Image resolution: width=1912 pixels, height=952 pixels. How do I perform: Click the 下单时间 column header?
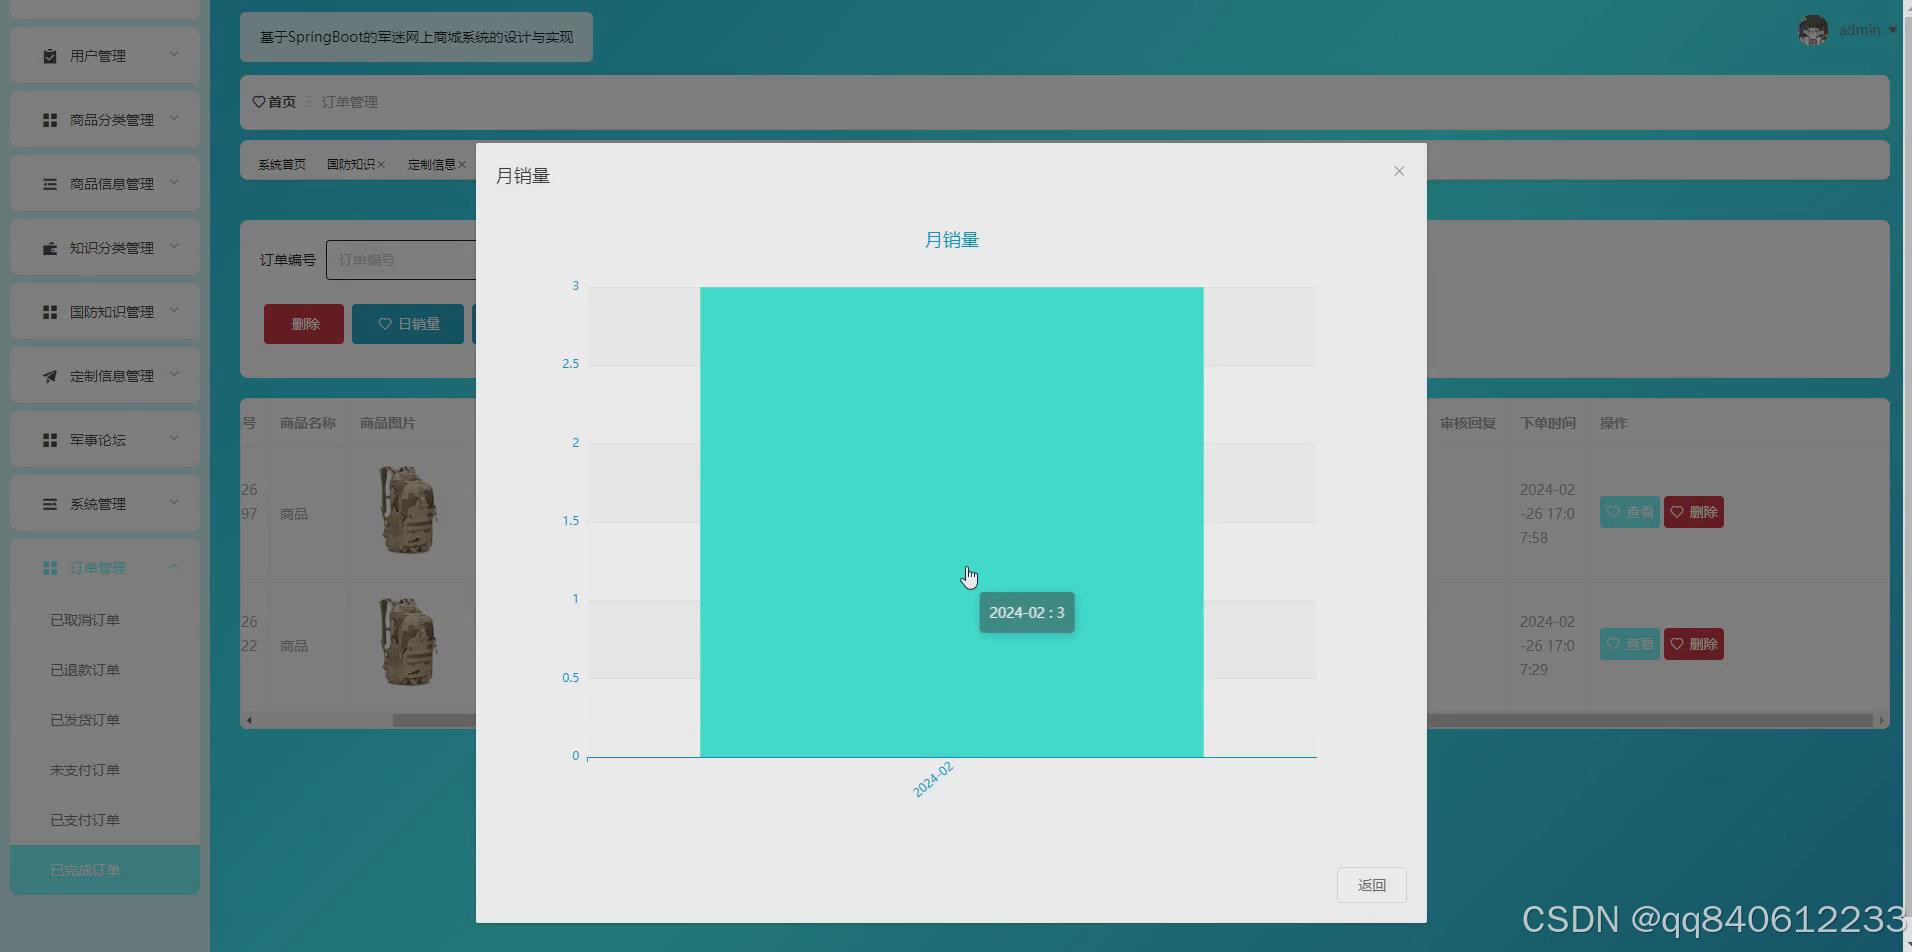(1548, 423)
